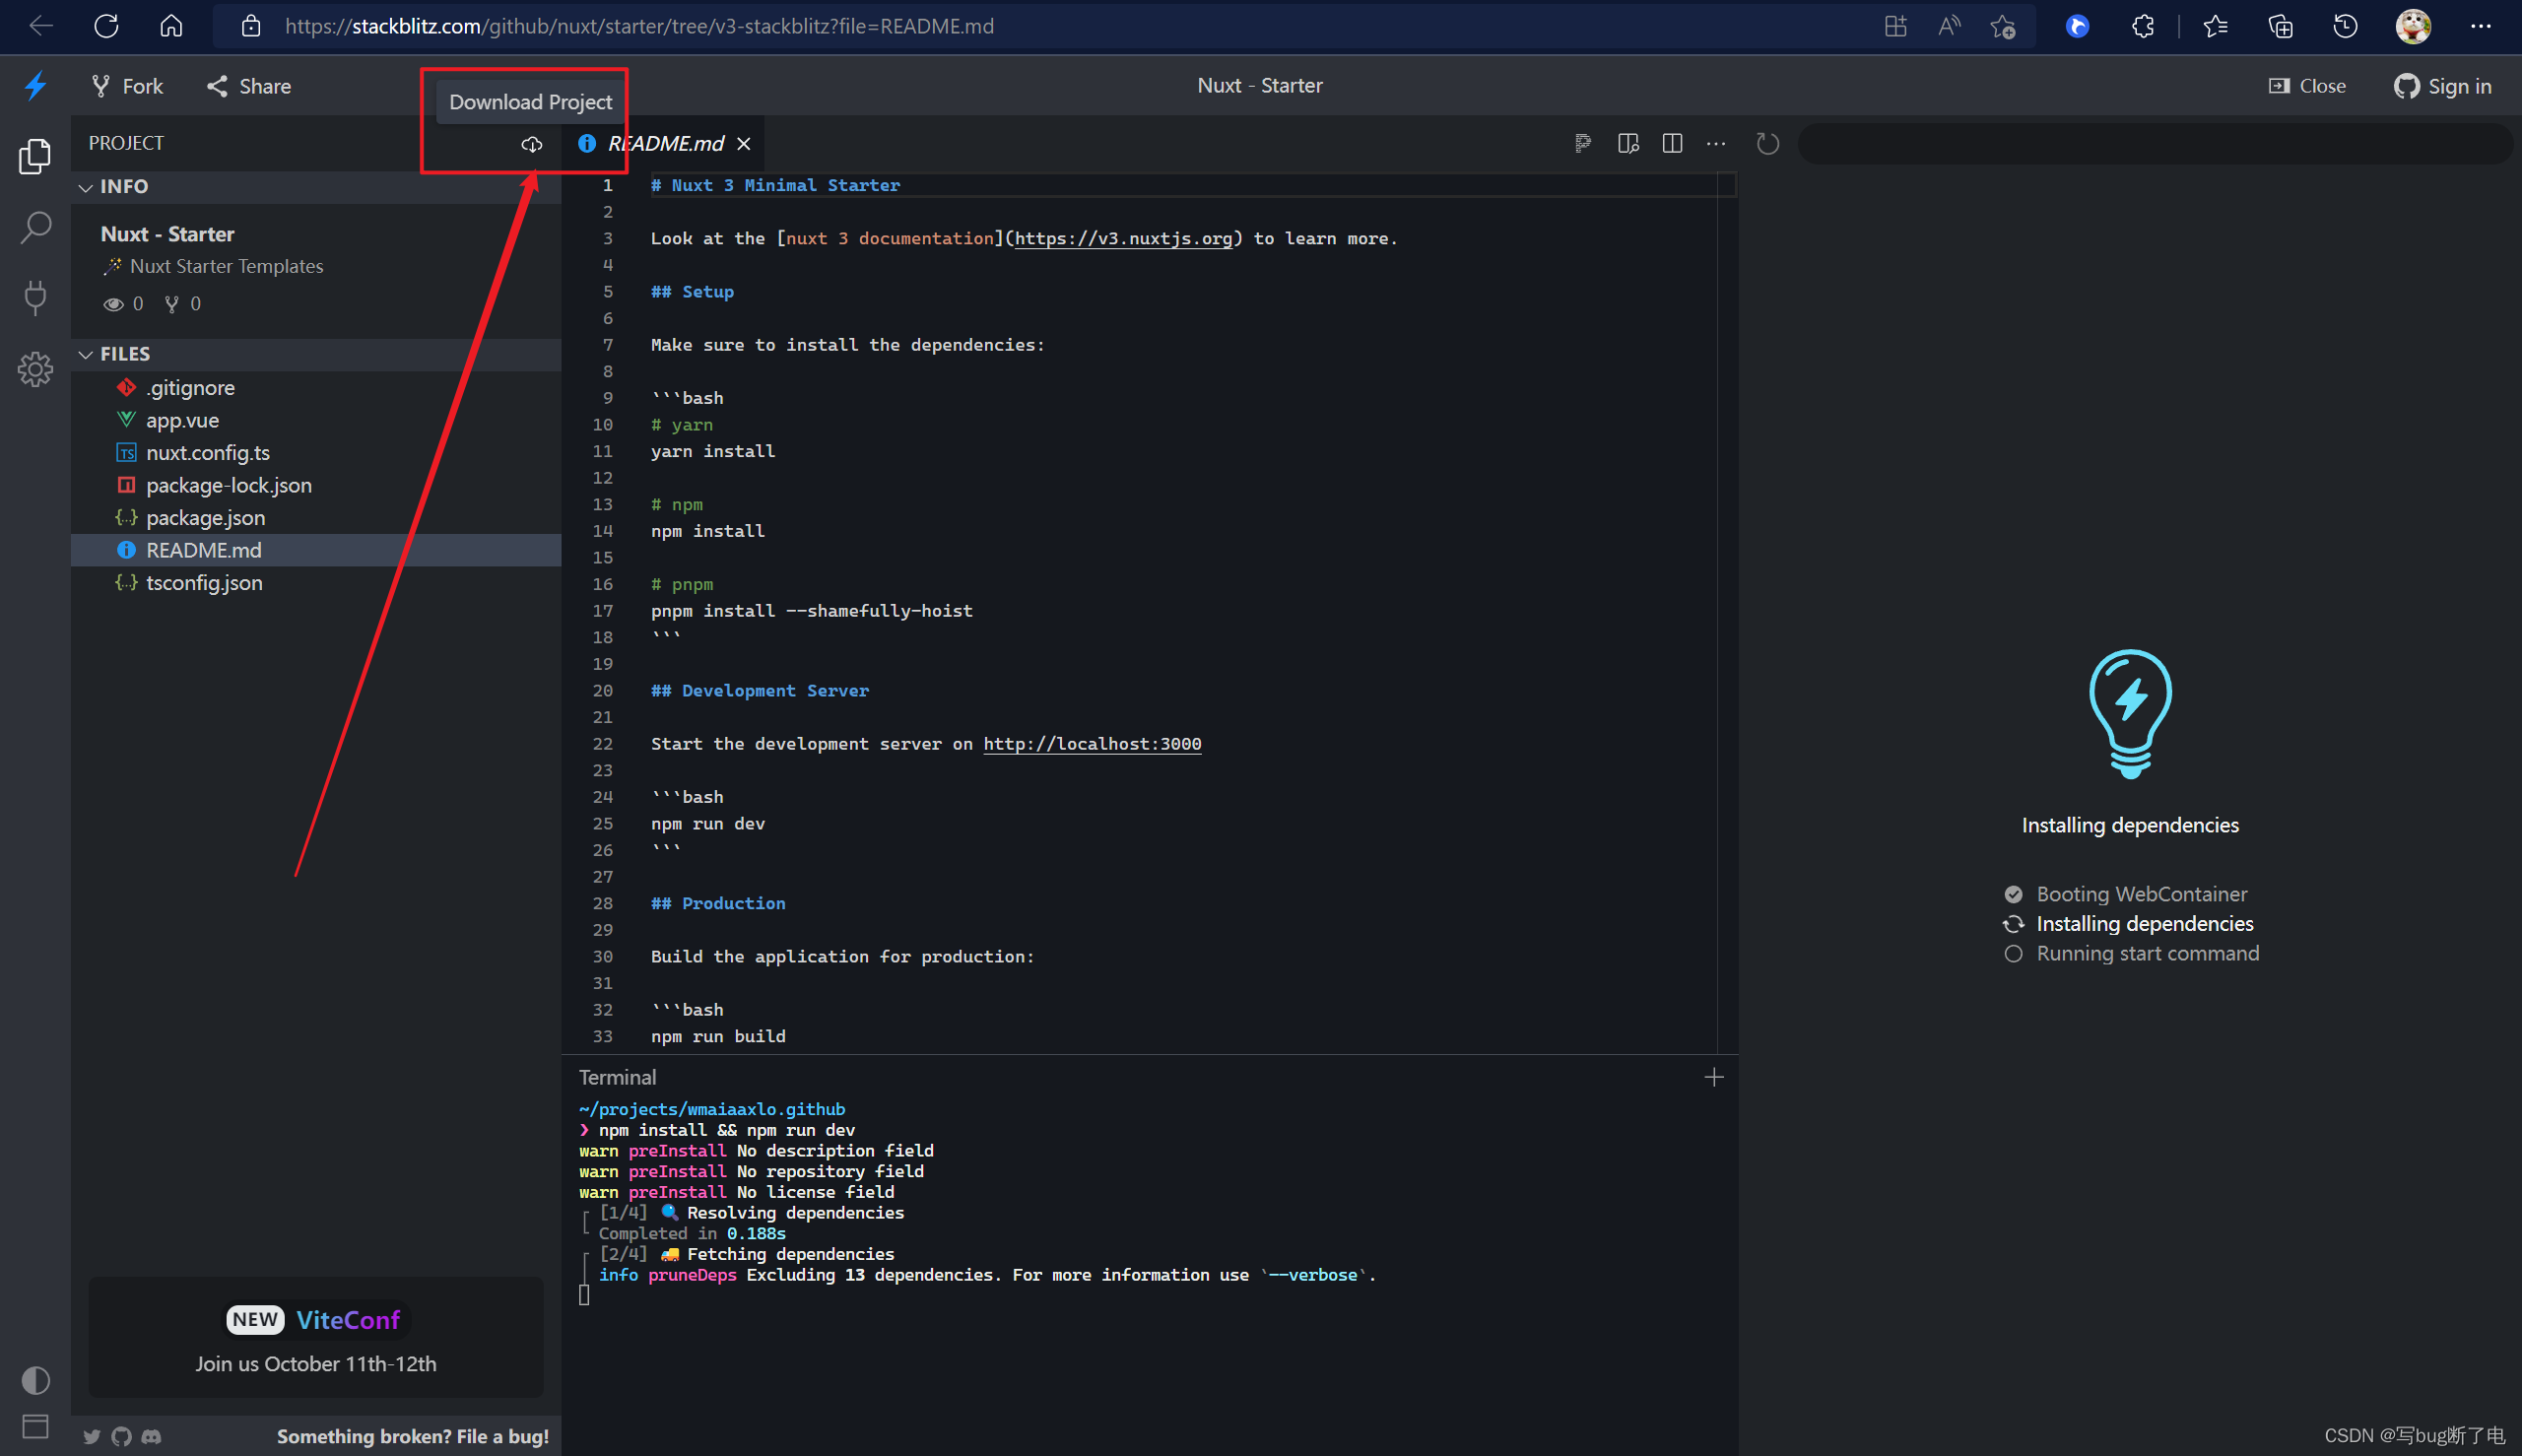Screen dimensions: 2522x1456
Task: Go to browser home page icon
Action: pos(171,26)
